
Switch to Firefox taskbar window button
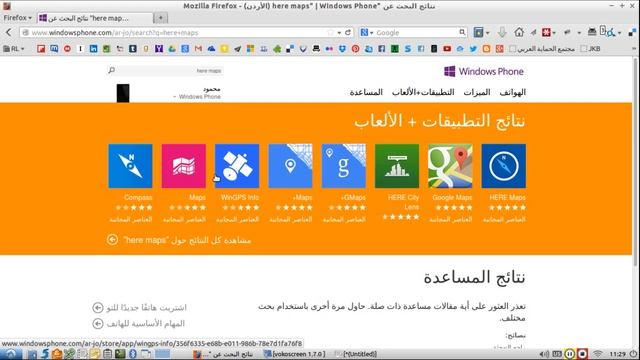tap(223, 354)
